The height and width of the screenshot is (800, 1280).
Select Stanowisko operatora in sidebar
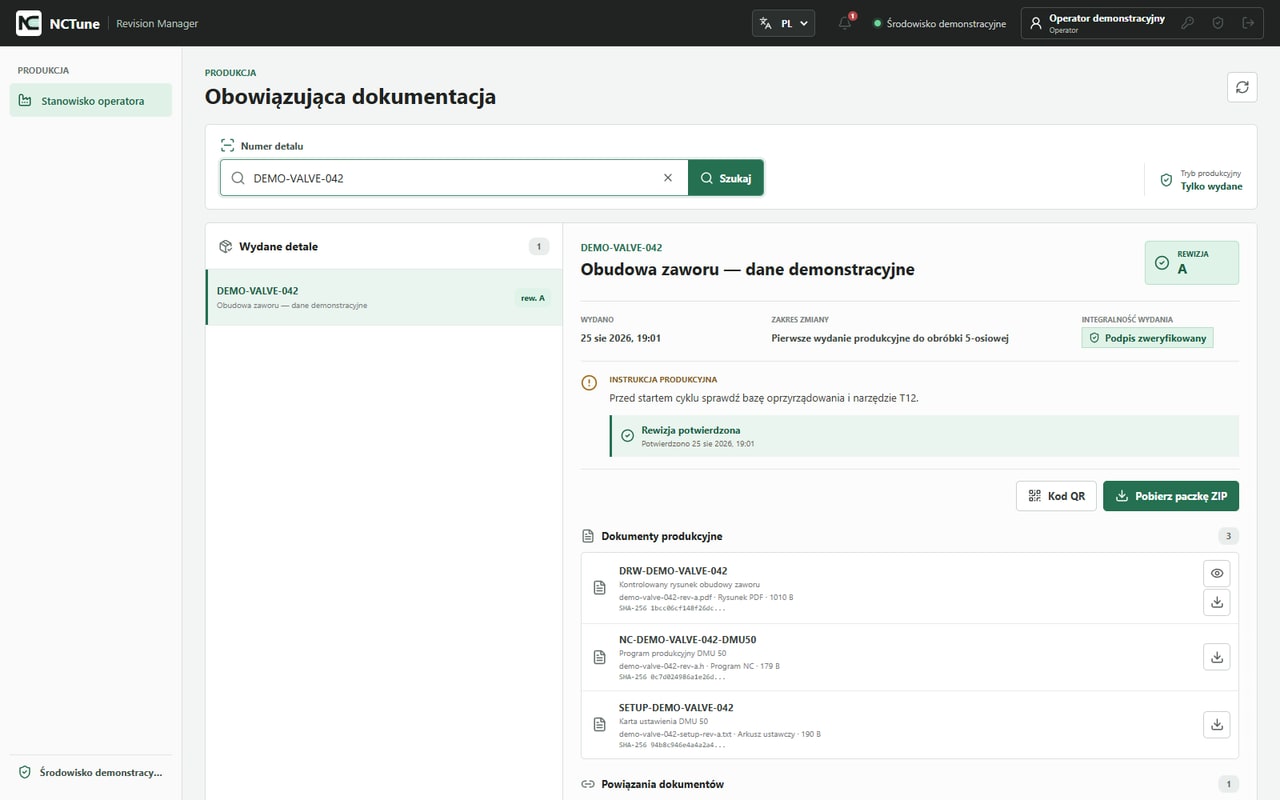click(91, 100)
